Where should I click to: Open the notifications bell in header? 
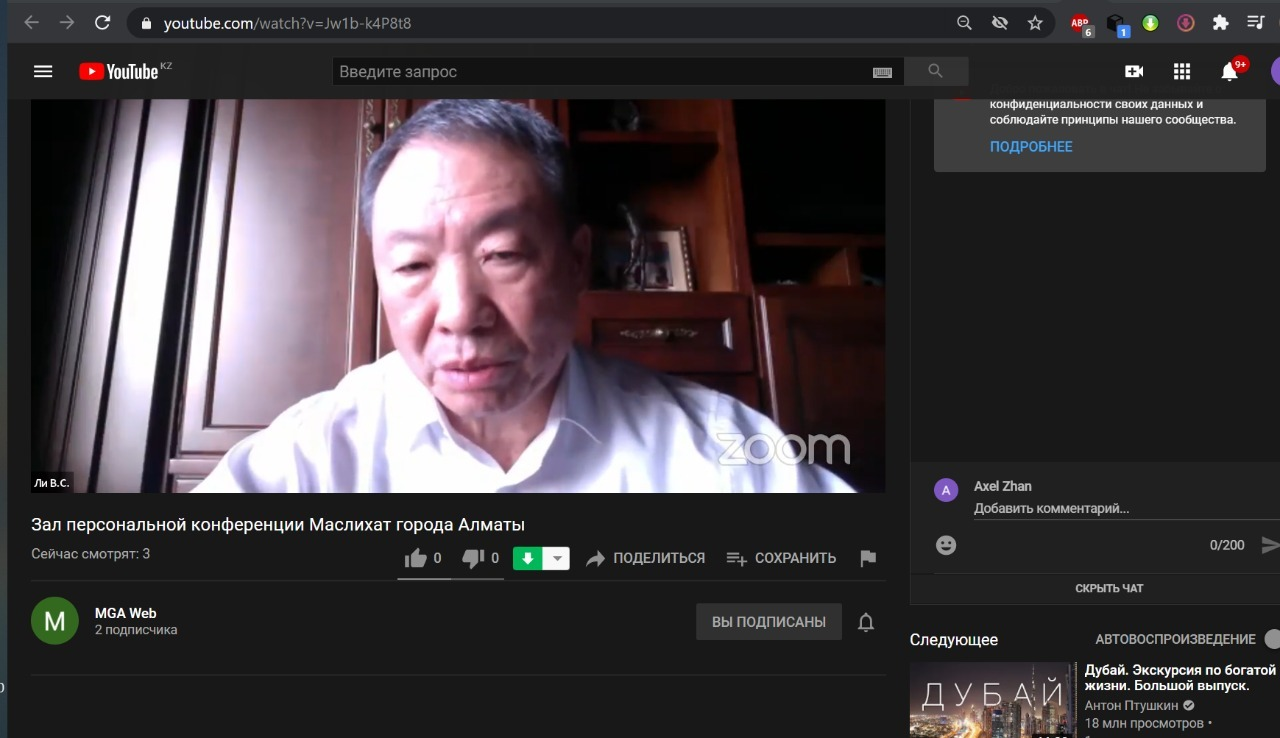pyautogui.click(x=1230, y=71)
